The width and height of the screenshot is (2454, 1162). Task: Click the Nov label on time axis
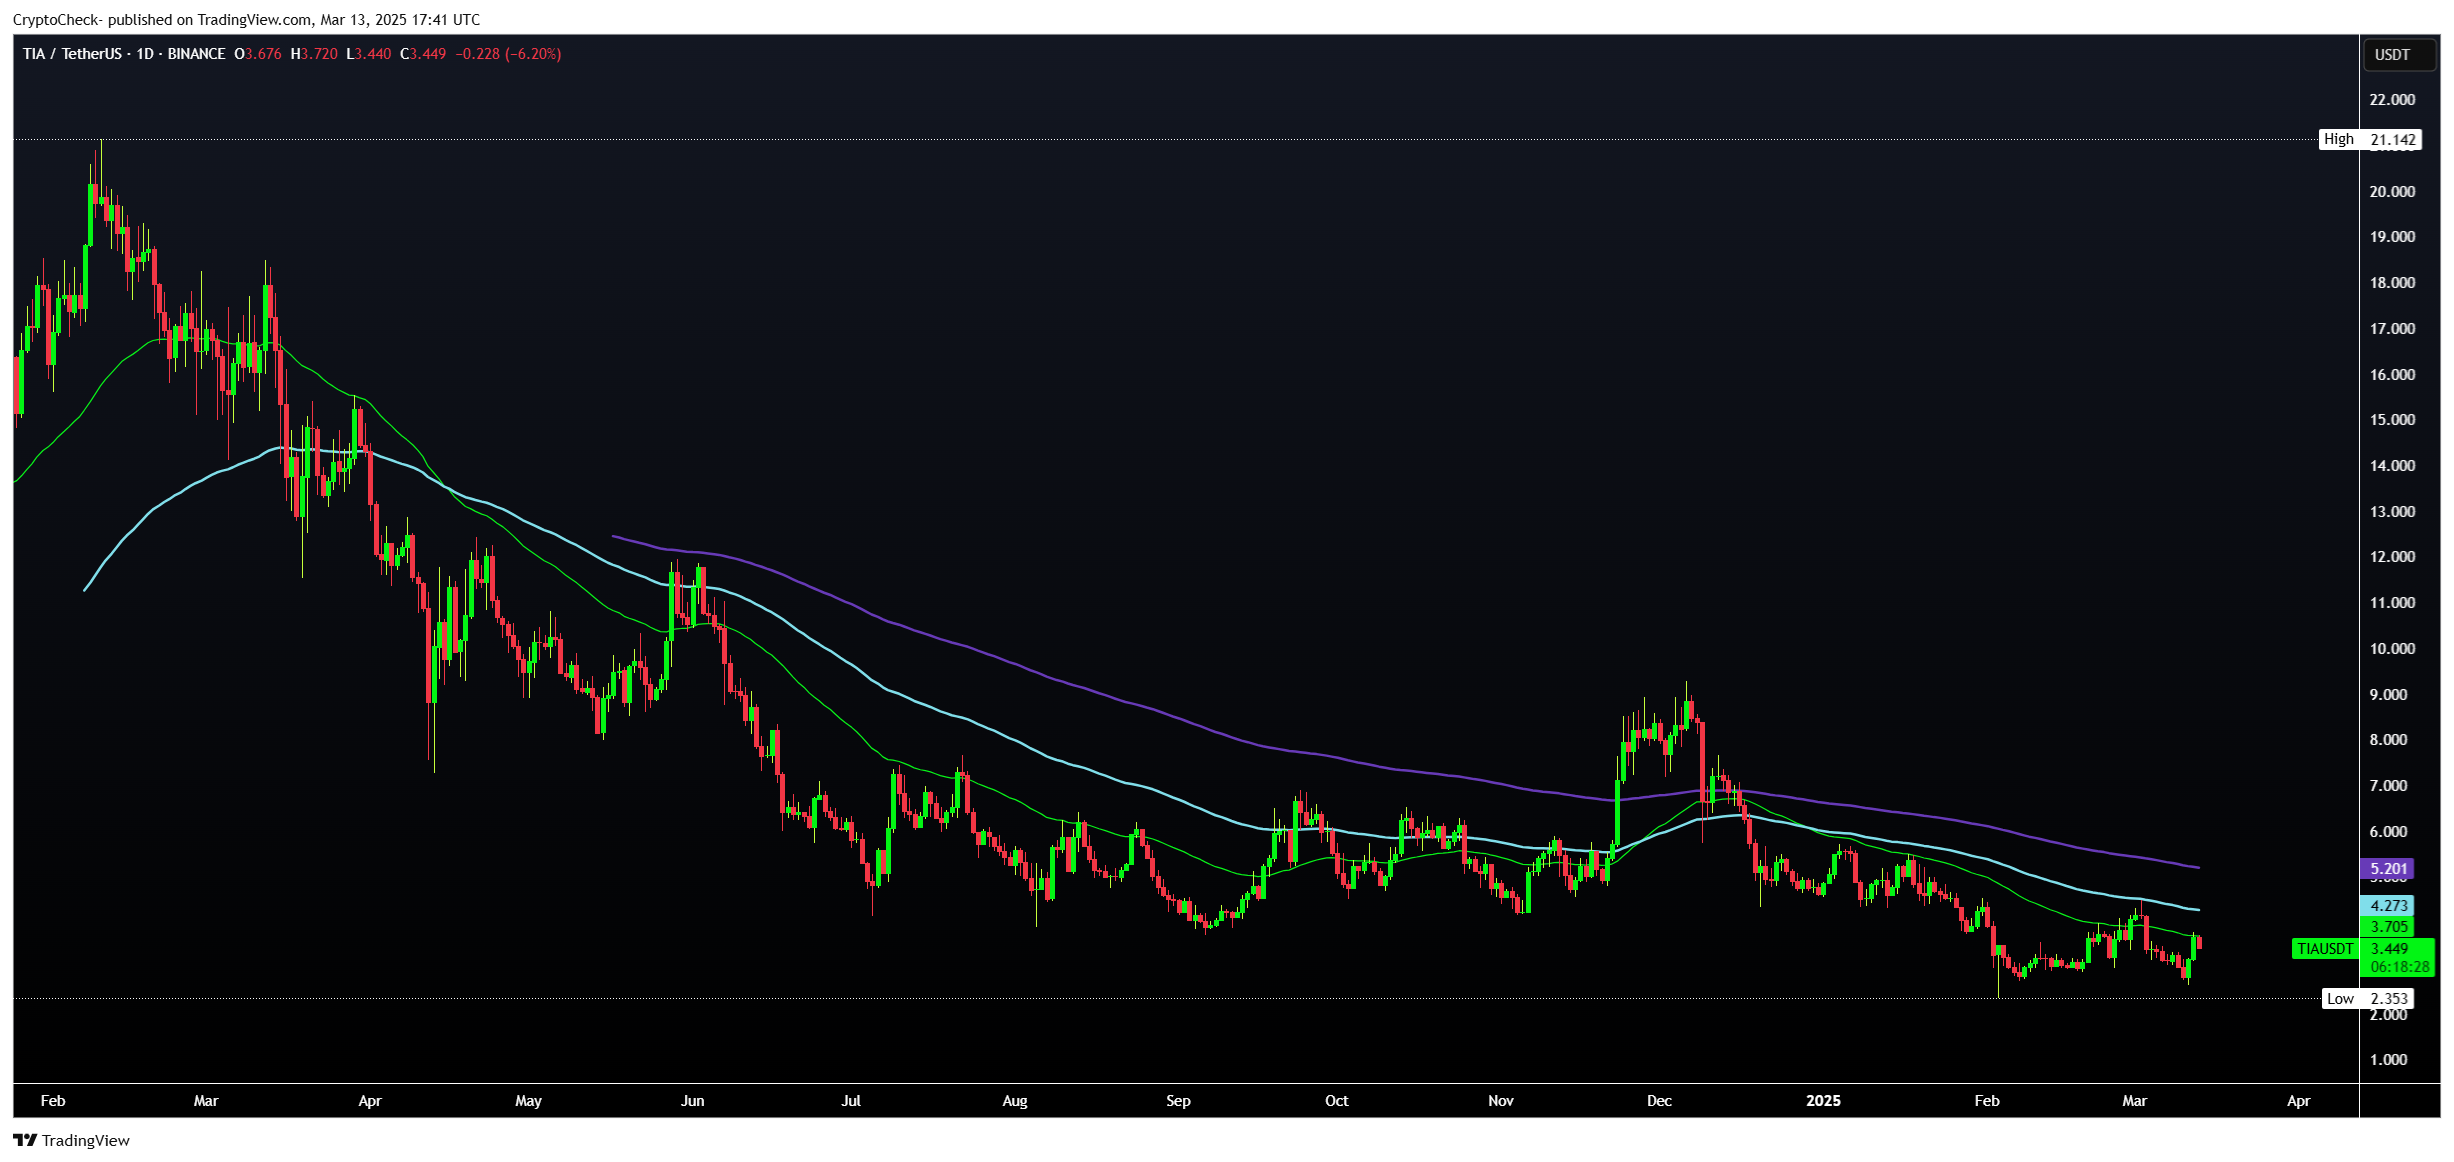pyautogui.click(x=1500, y=1100)
